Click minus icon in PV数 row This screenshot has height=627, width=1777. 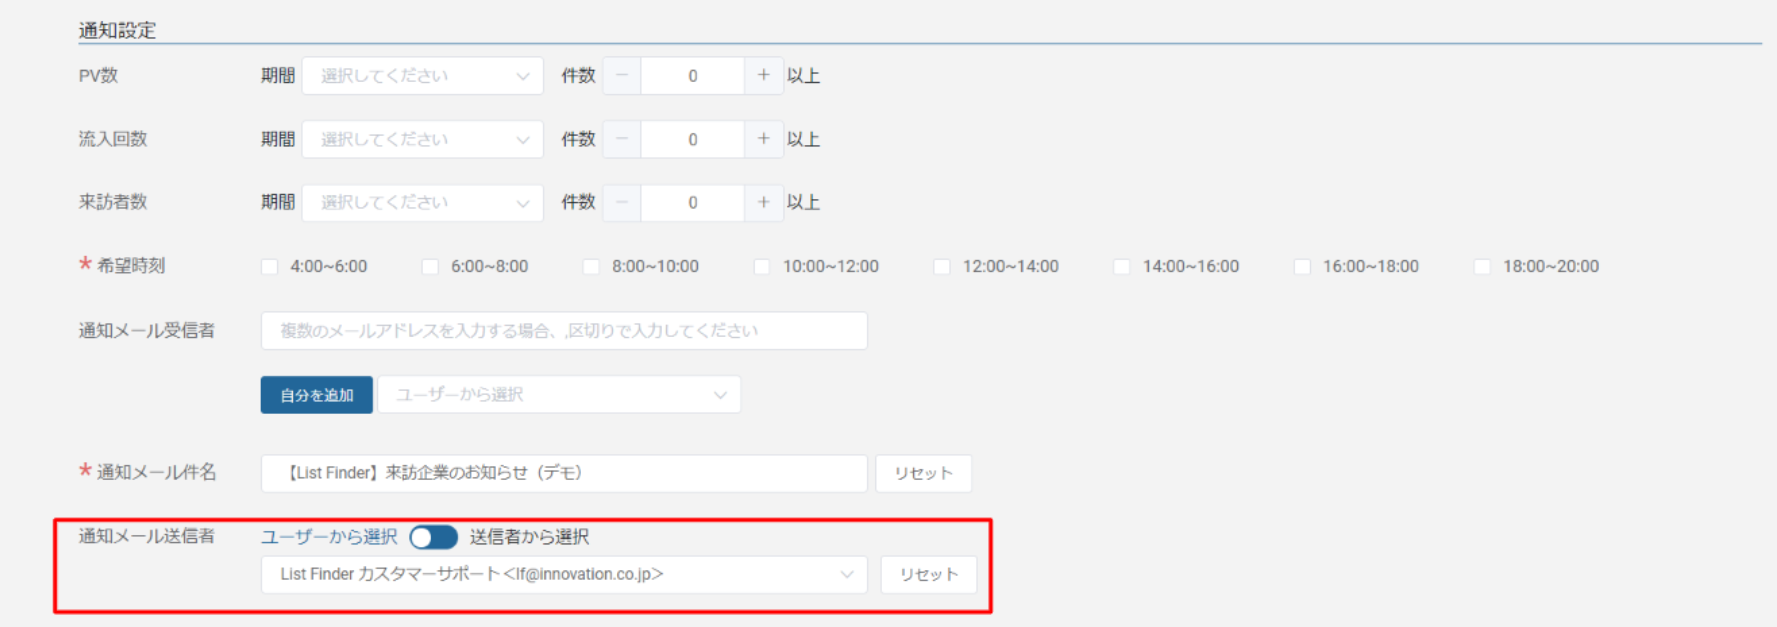622,76
